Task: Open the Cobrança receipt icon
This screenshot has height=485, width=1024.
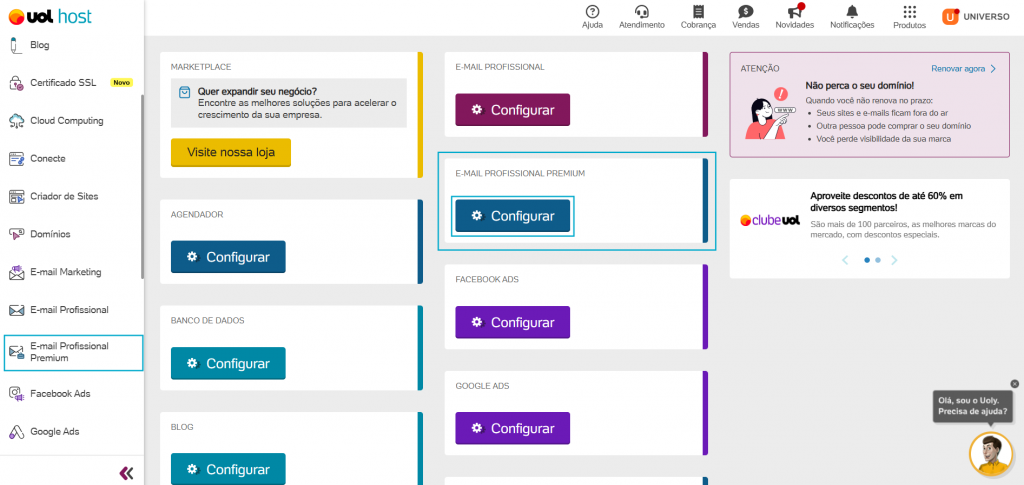Action: pos(698,12)
